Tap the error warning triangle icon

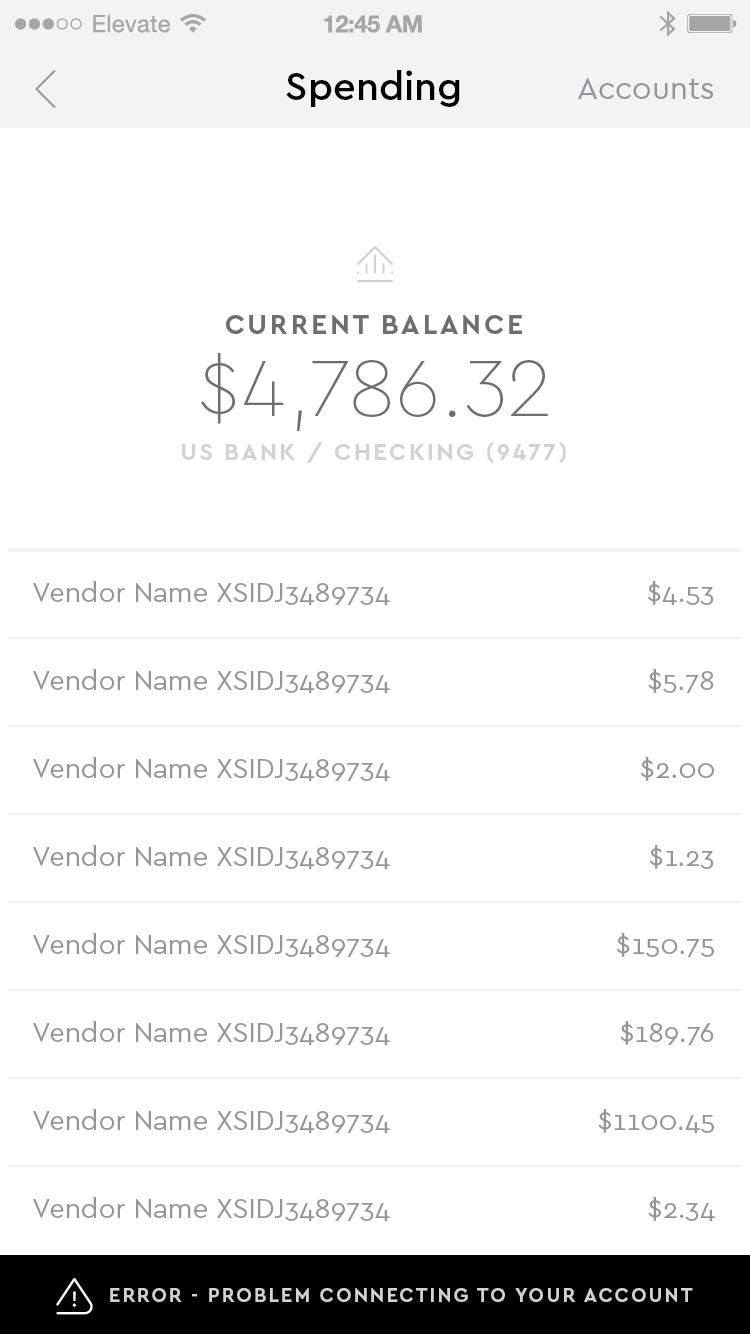tap(74, 1296)
